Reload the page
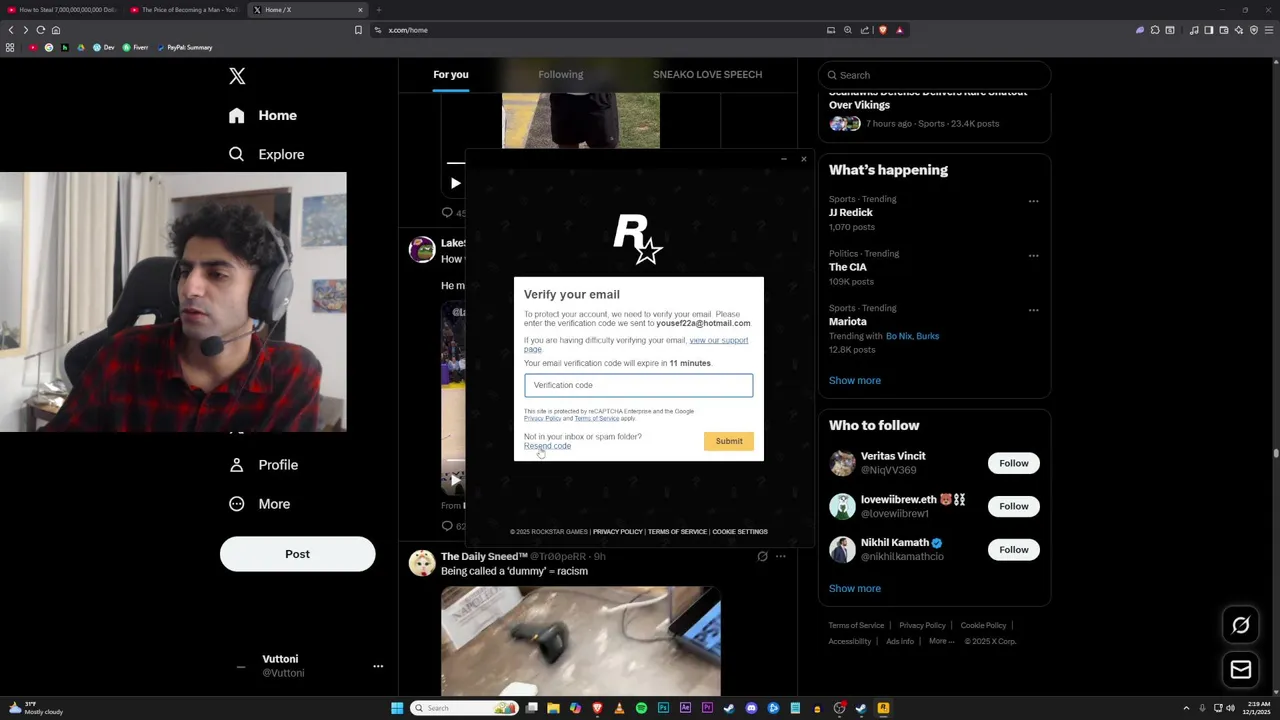Viewport: 1280px width, 720px height. tap(41, 30)
